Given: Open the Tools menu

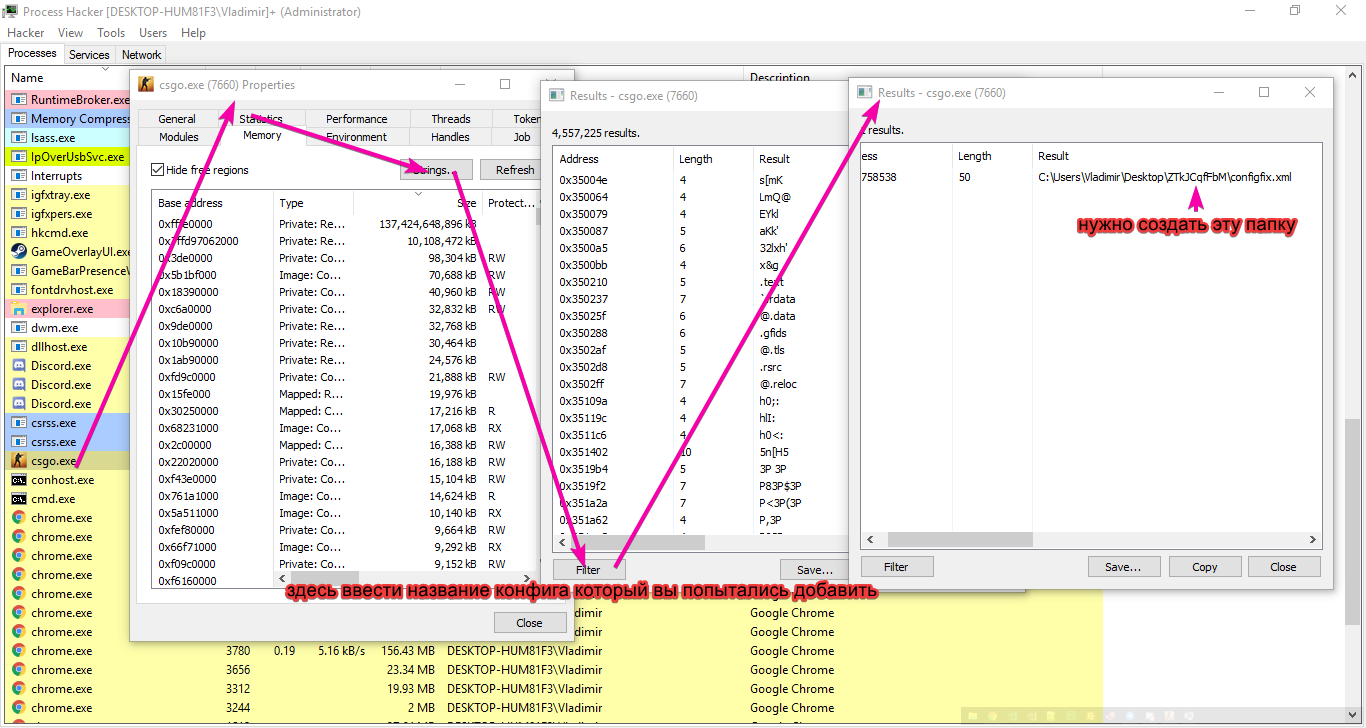Looking at the screenshot, I should click(111, 33).
